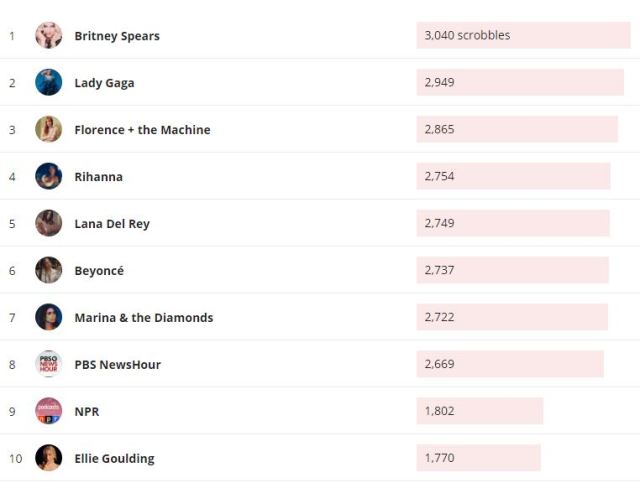Open Lady Gaga avatar thumbnail
This screenshot has height=488, width=640.
coord(48,83)
